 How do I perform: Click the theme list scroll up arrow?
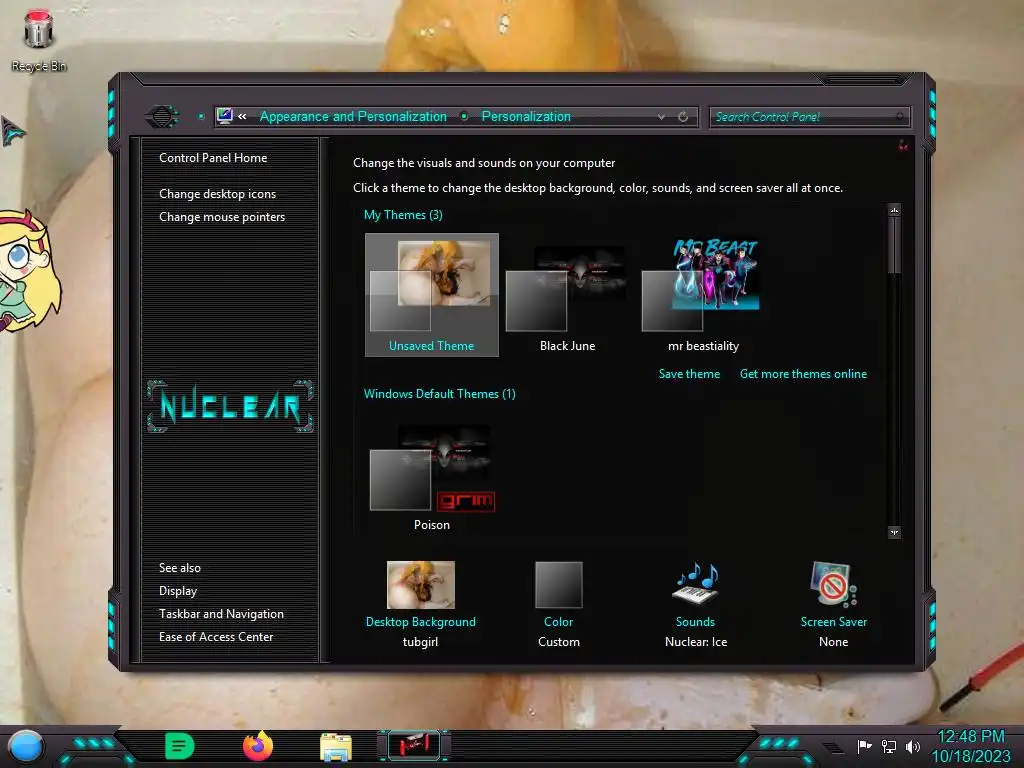pyautogui.click(x=894, y=210)
